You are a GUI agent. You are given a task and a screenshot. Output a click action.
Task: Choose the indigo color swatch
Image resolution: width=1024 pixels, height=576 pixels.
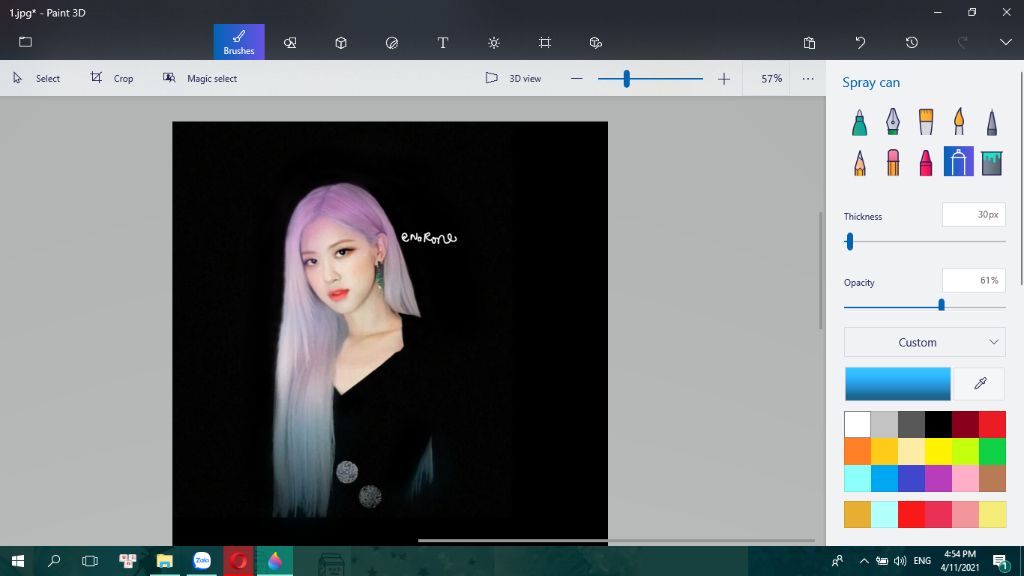(x=912, y=479)
